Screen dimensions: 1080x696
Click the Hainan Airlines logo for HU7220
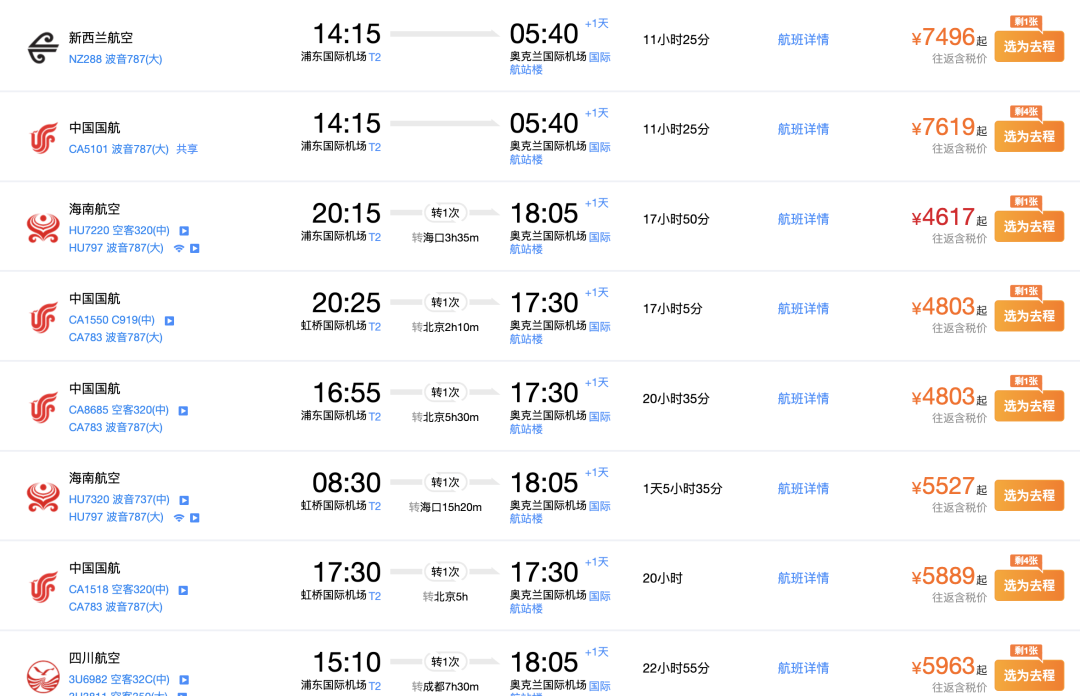click(x=43, y=228)
